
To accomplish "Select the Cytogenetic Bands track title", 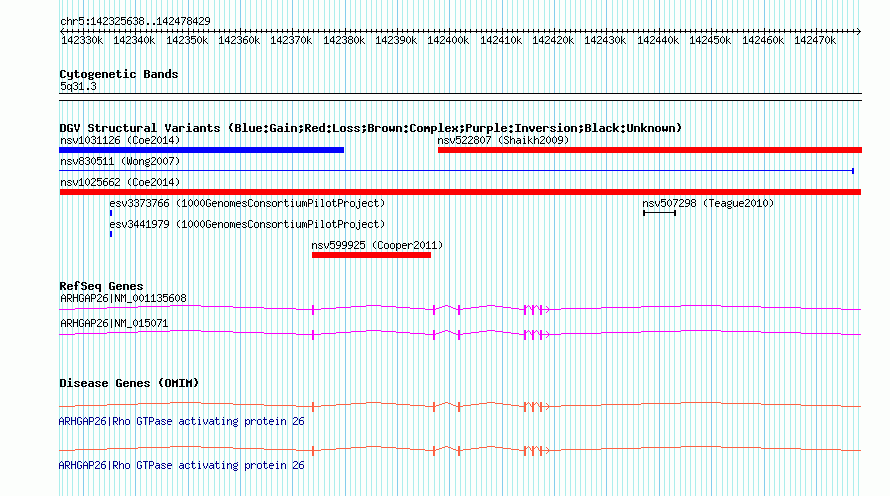I will (119, 74).
